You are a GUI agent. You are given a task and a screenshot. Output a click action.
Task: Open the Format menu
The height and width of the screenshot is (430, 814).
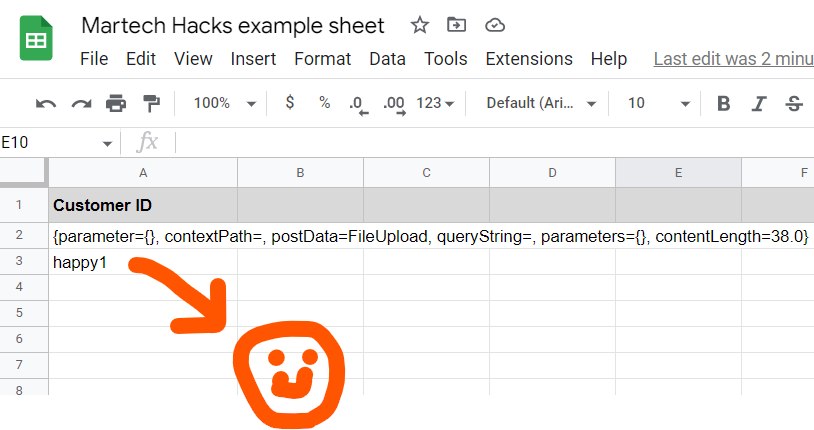(322, 59)
